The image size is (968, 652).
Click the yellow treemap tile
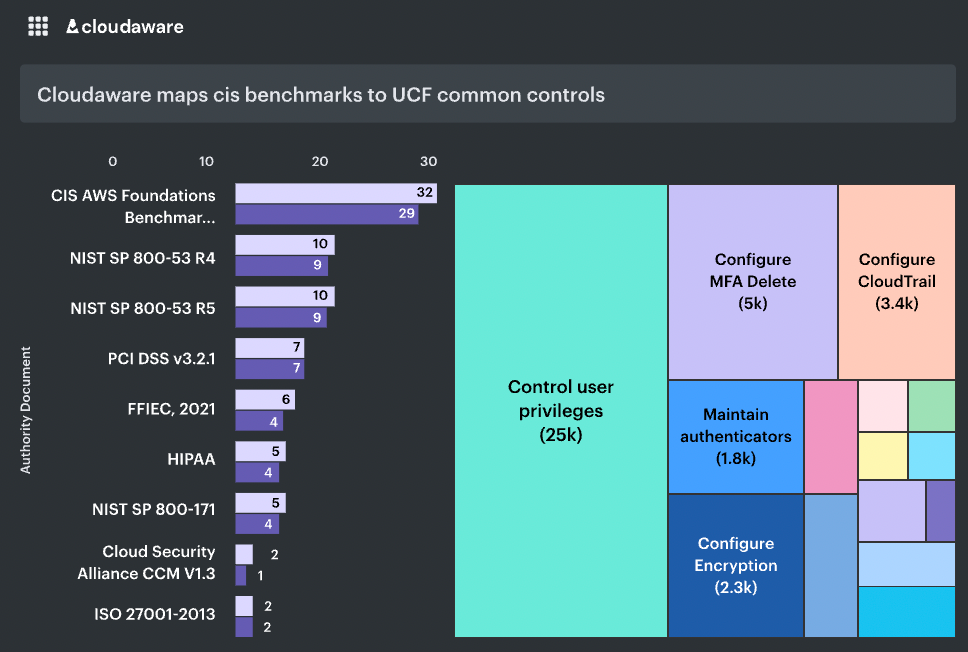[x=883, y=456]
